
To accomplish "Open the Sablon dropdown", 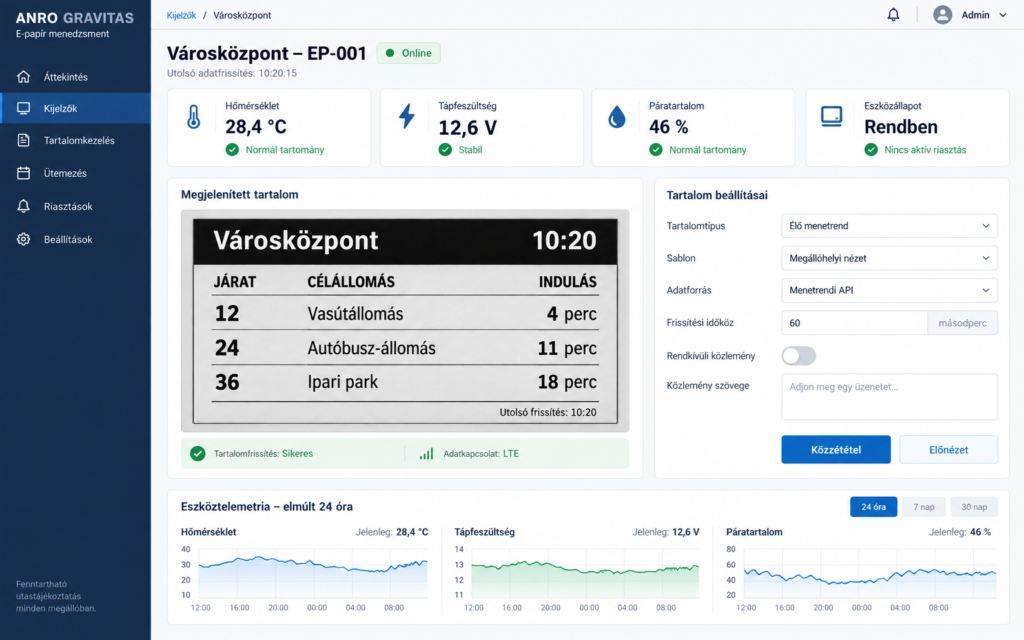I will [x=889, y=258].
